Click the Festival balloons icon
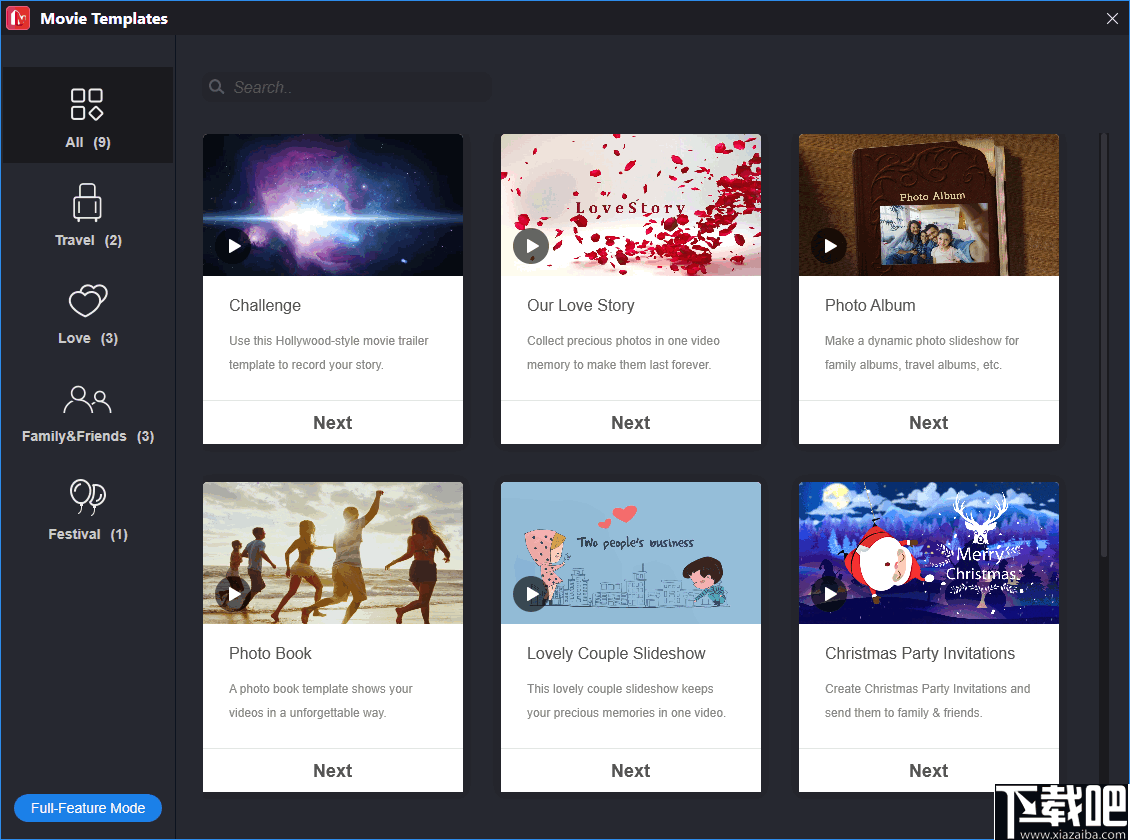Image resolution: width=1130 pixels, height=840 pixels. coord(88,495)
